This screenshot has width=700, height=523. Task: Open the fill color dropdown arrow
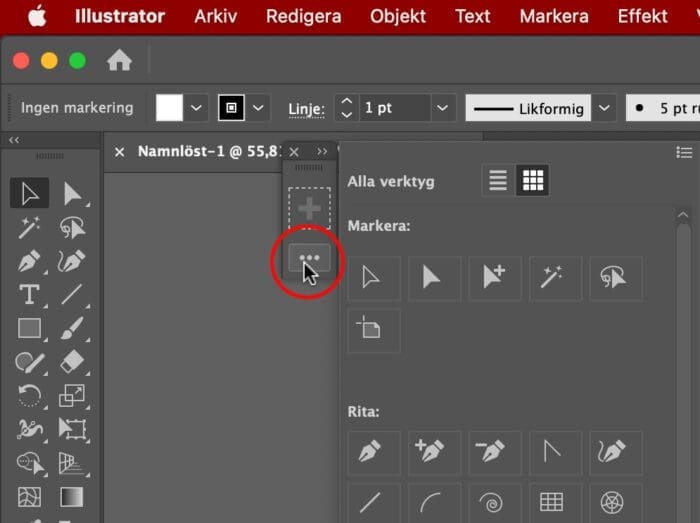[x=196, y=108]
